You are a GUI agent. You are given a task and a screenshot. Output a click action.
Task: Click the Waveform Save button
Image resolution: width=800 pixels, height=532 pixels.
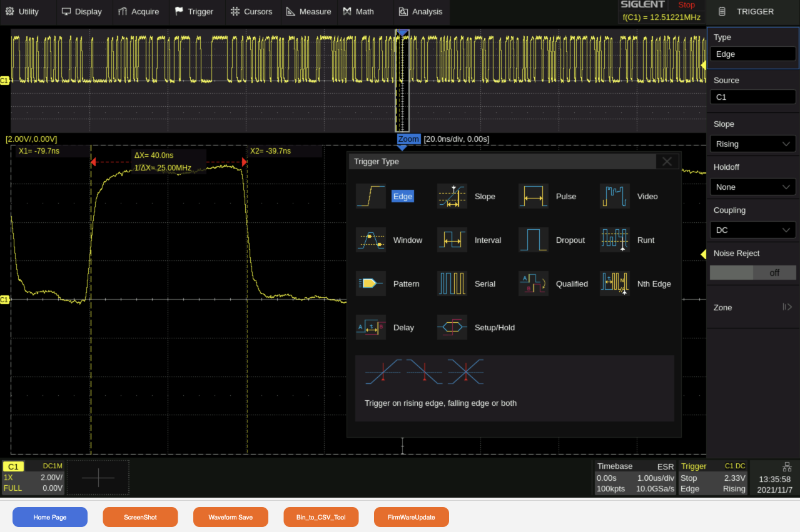(x=231, y=517)
